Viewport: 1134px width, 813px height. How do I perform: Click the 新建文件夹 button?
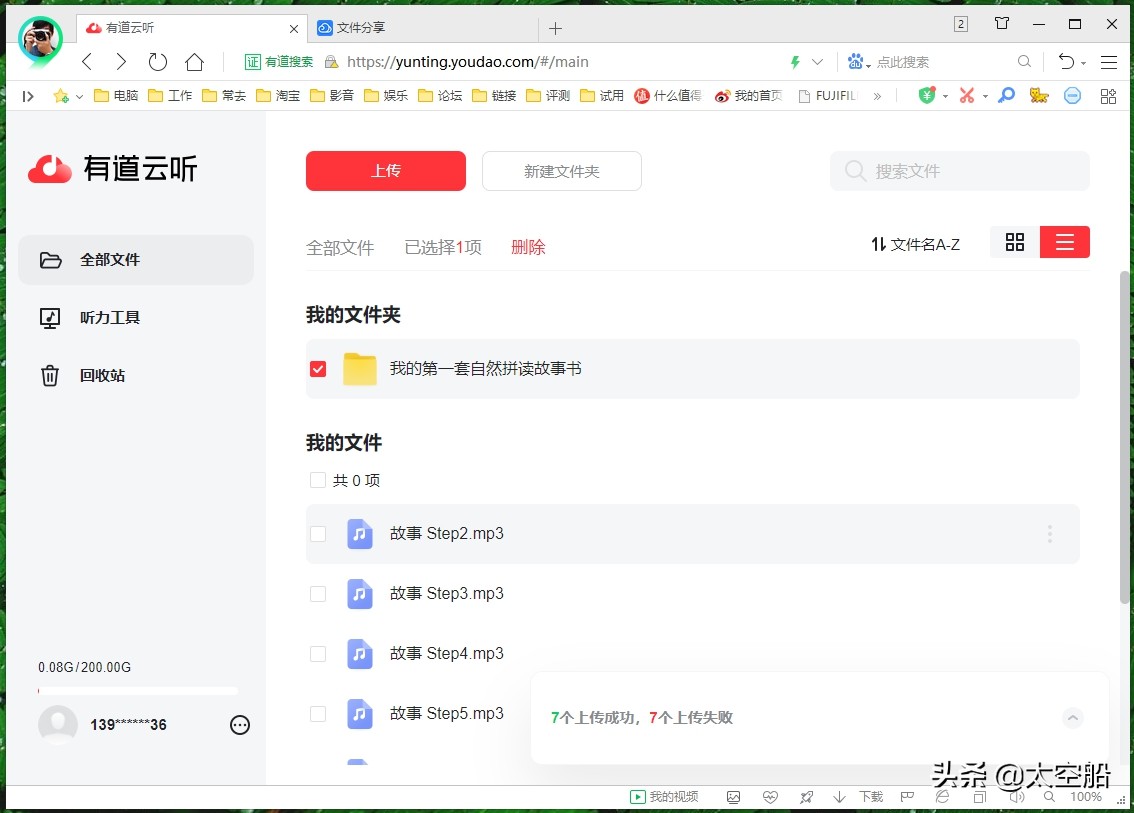click(x=561, y=171)
